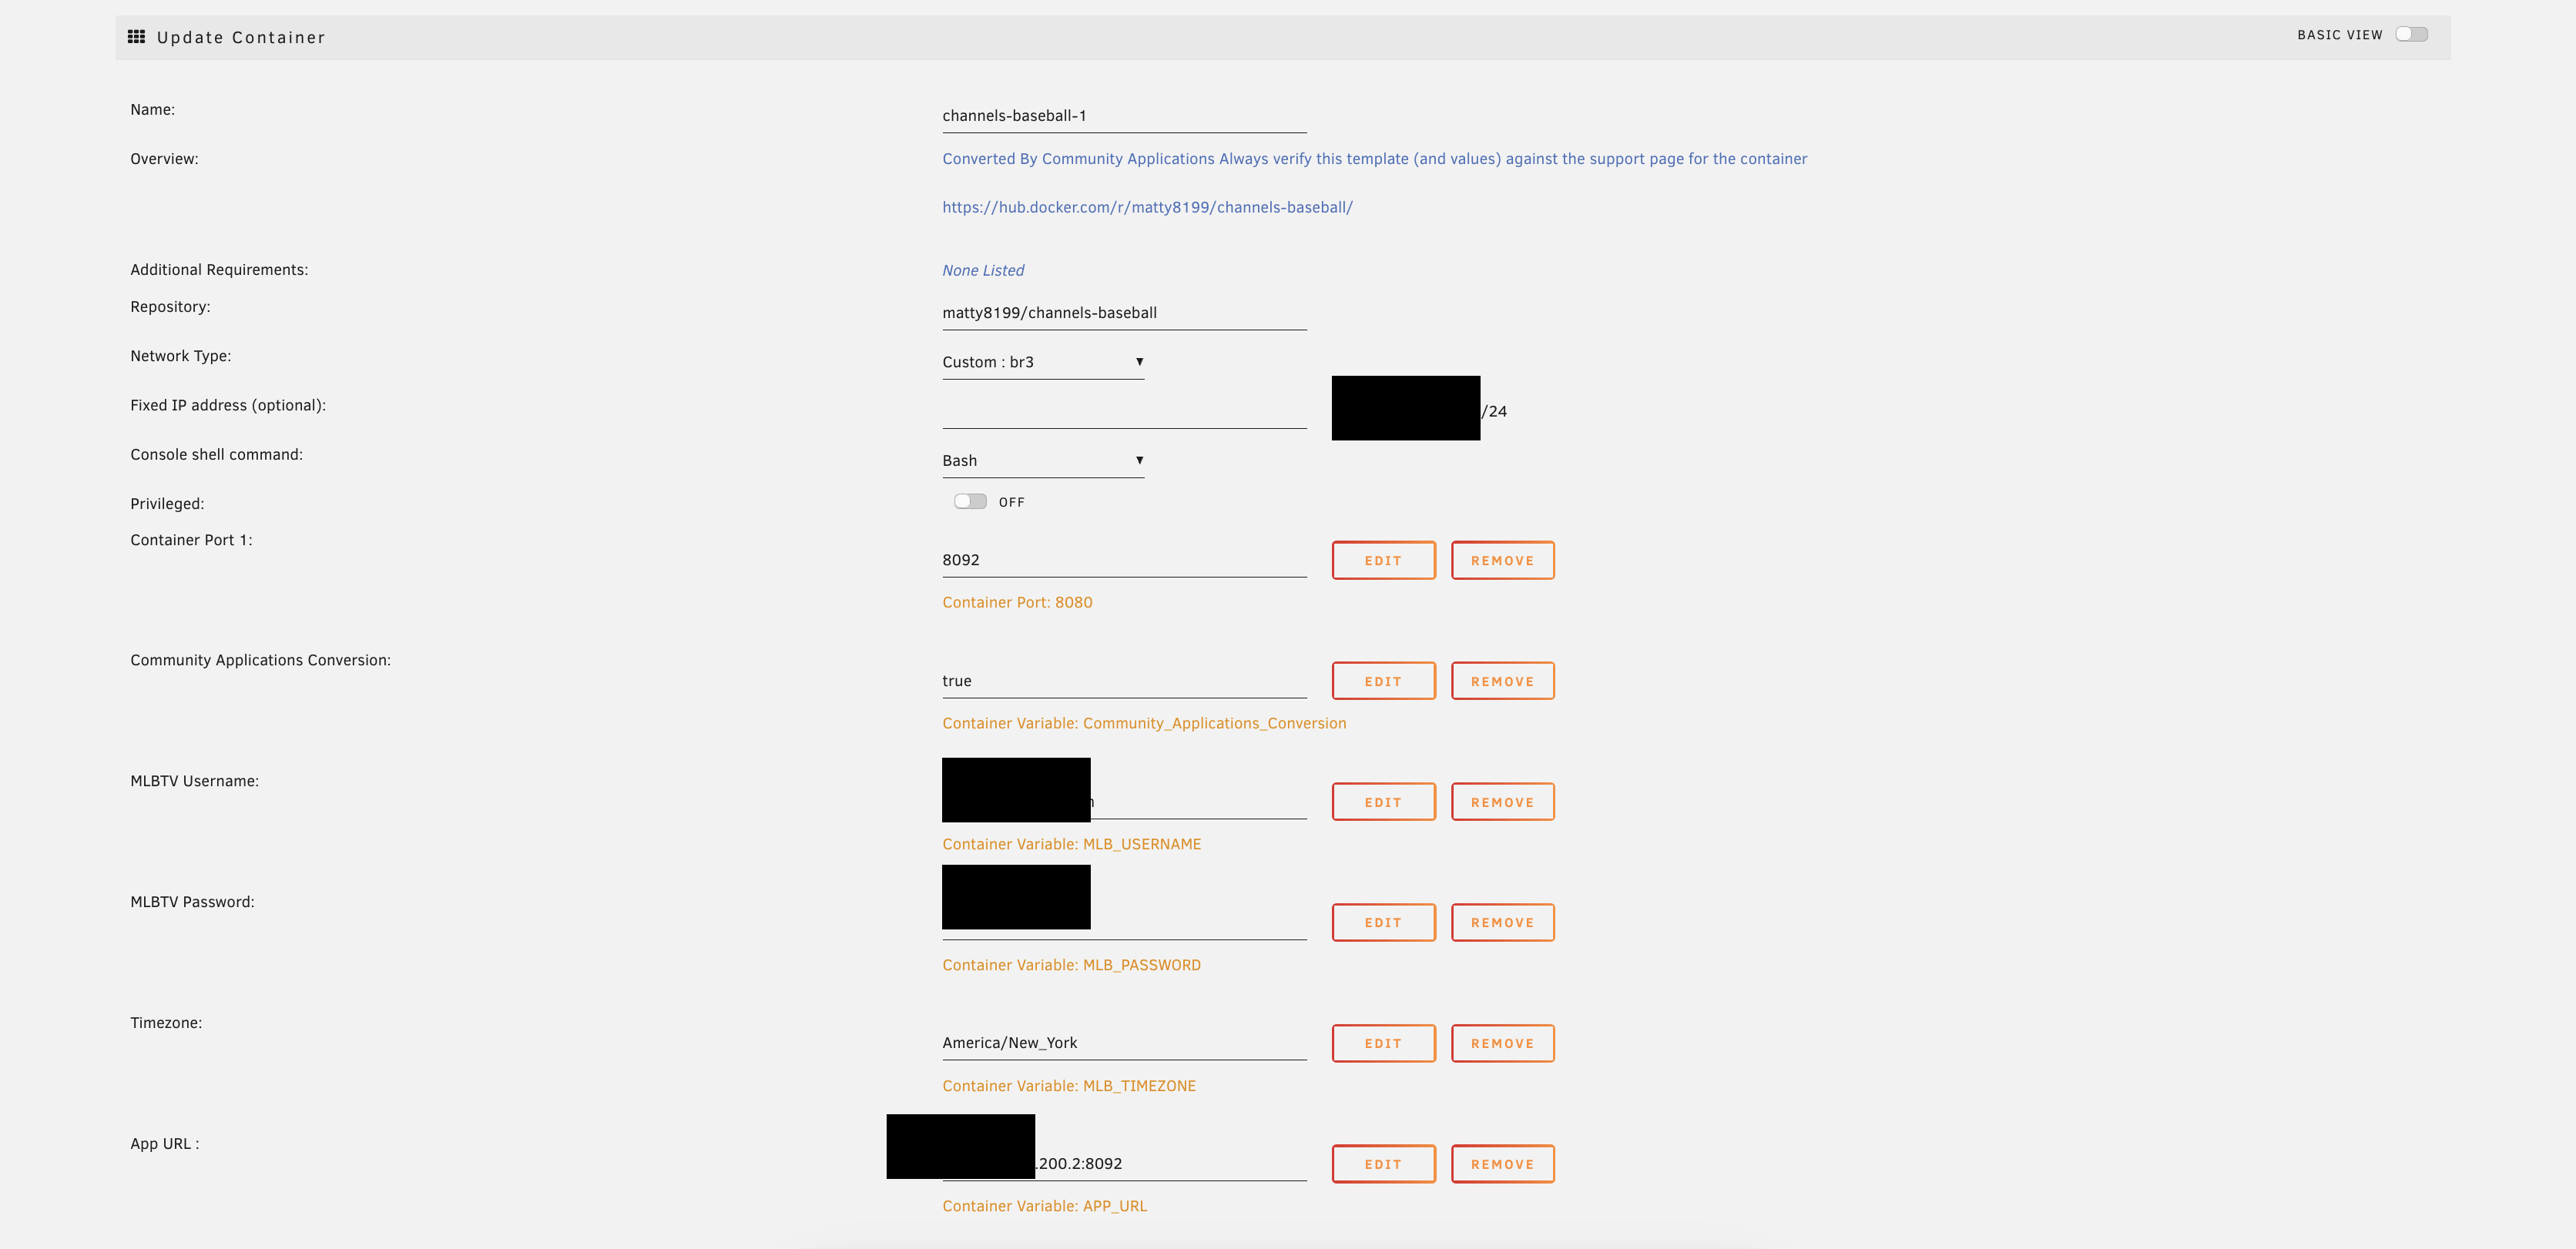The width and height of the screenshot is (2576, 1249).
Task: Remove the Container Port 1 entry
Action: click(1502, 561)
